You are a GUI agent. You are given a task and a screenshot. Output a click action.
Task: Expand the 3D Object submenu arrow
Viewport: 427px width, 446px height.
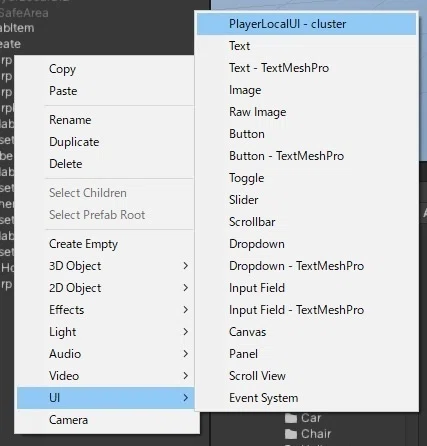186,266
